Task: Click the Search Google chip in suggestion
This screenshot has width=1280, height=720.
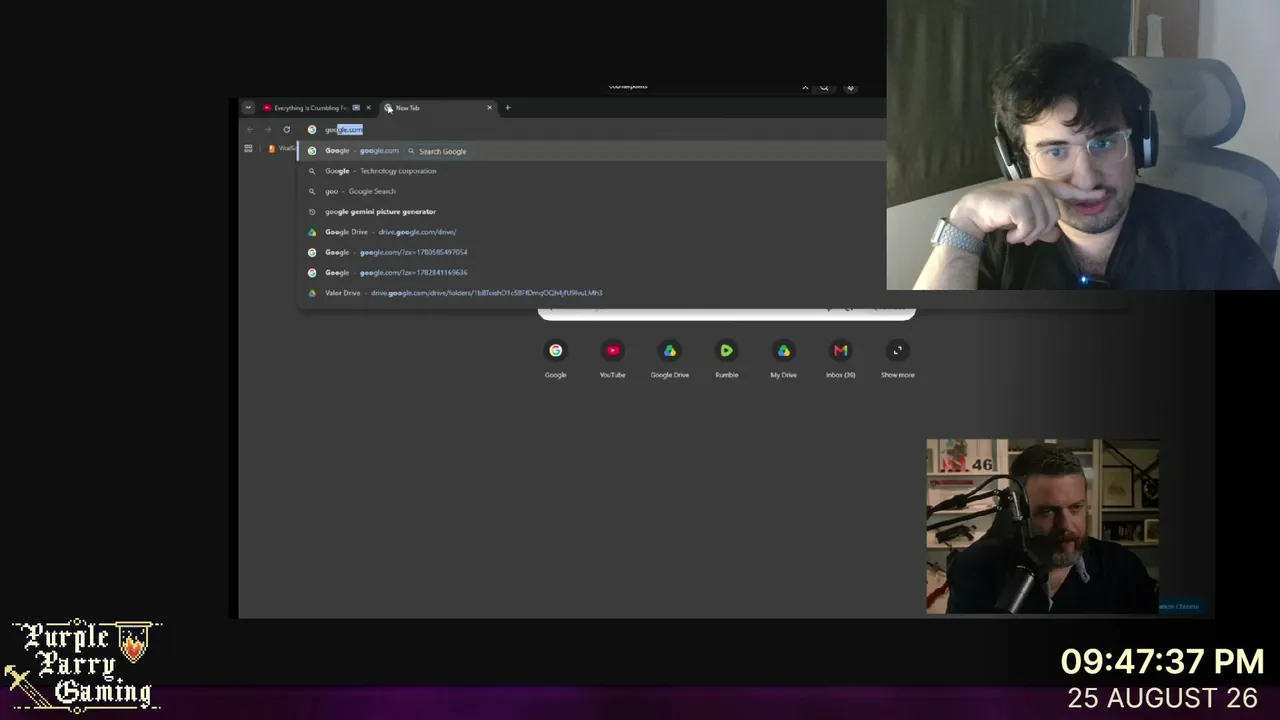Action: click(437, 151)
